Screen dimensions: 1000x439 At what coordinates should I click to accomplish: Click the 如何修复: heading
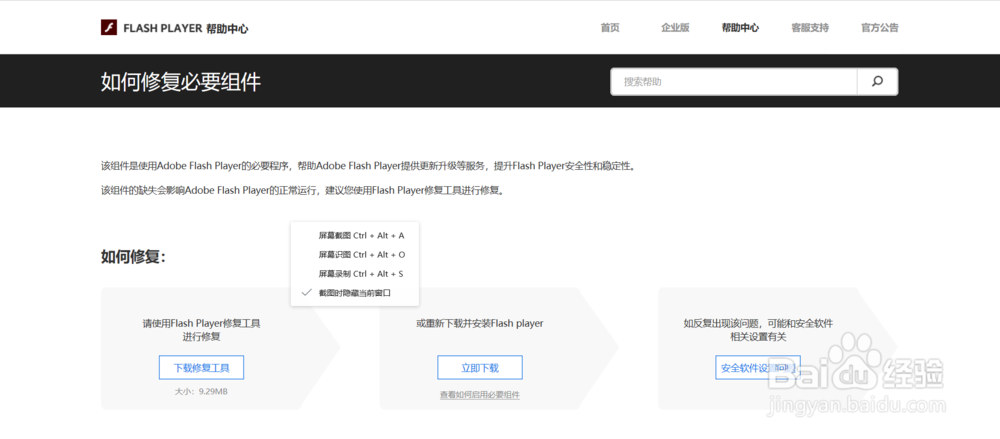click(133, 257)
